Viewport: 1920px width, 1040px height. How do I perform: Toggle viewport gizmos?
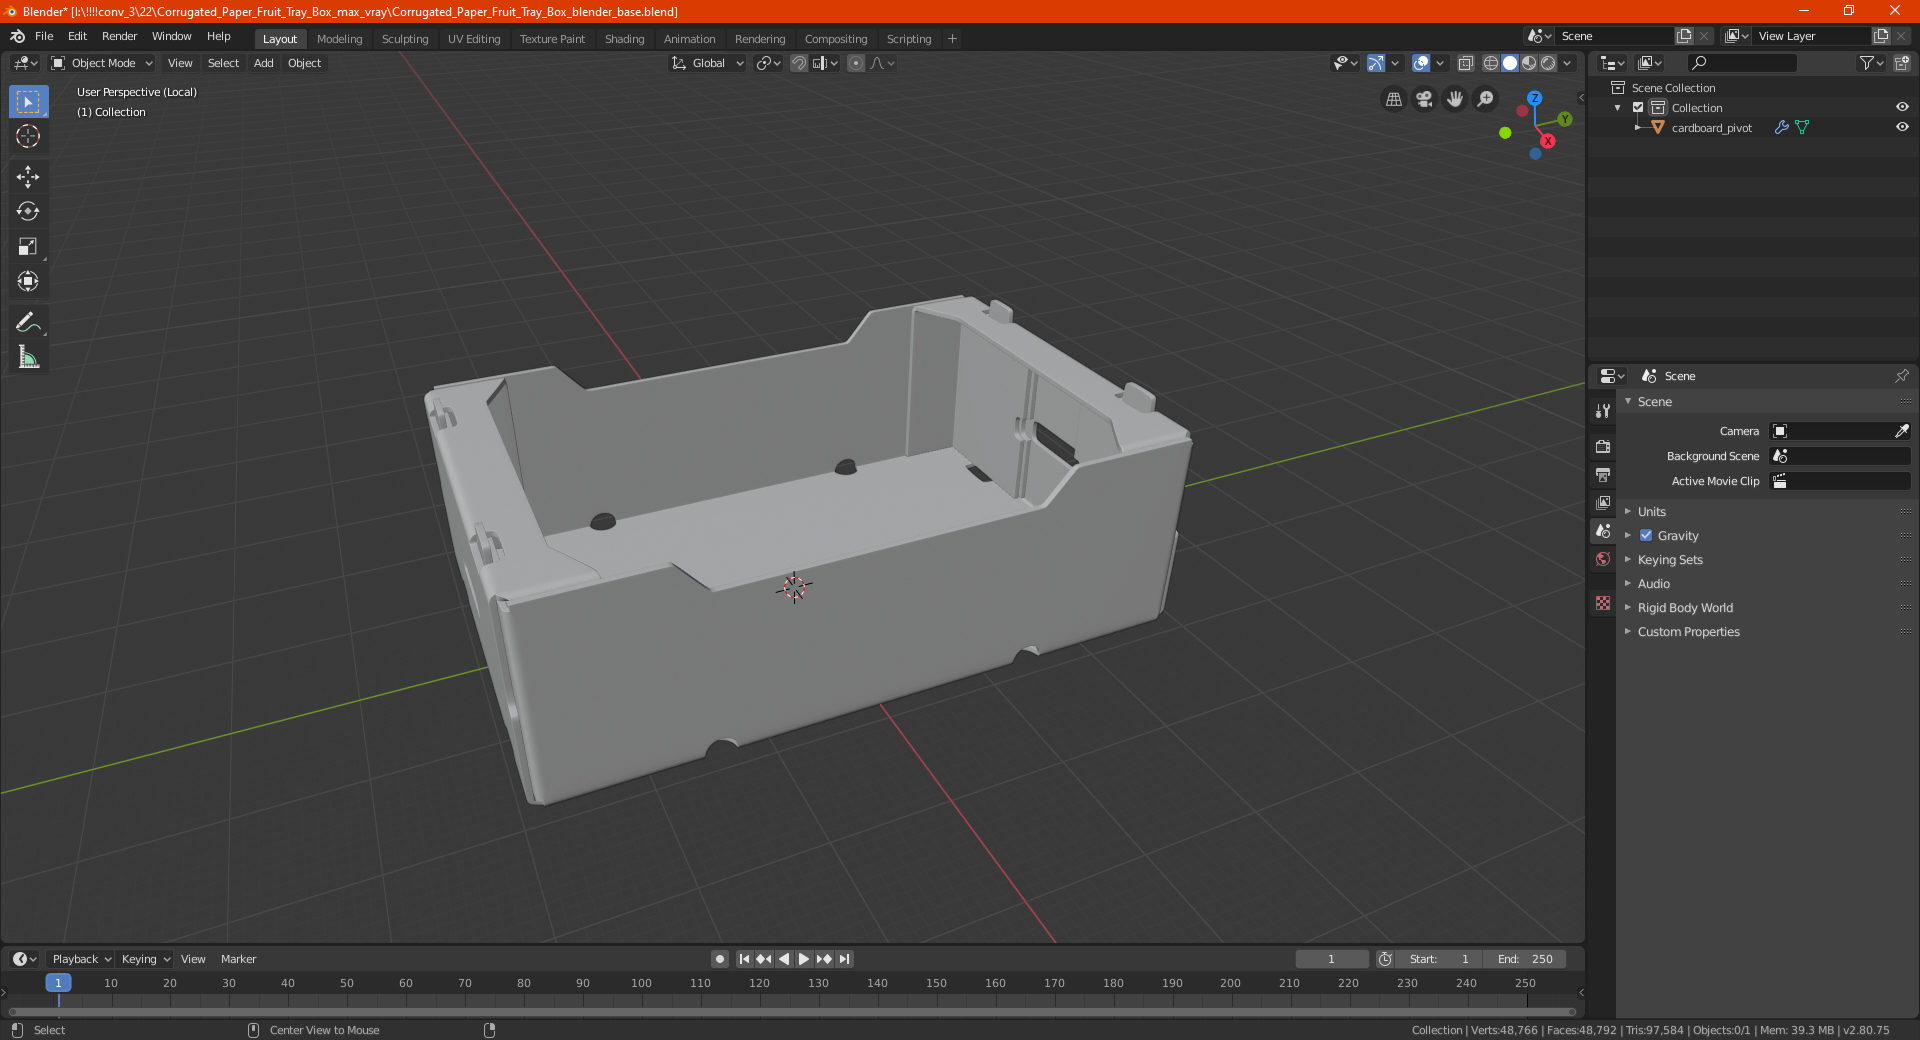click(x=1376, y=63)
